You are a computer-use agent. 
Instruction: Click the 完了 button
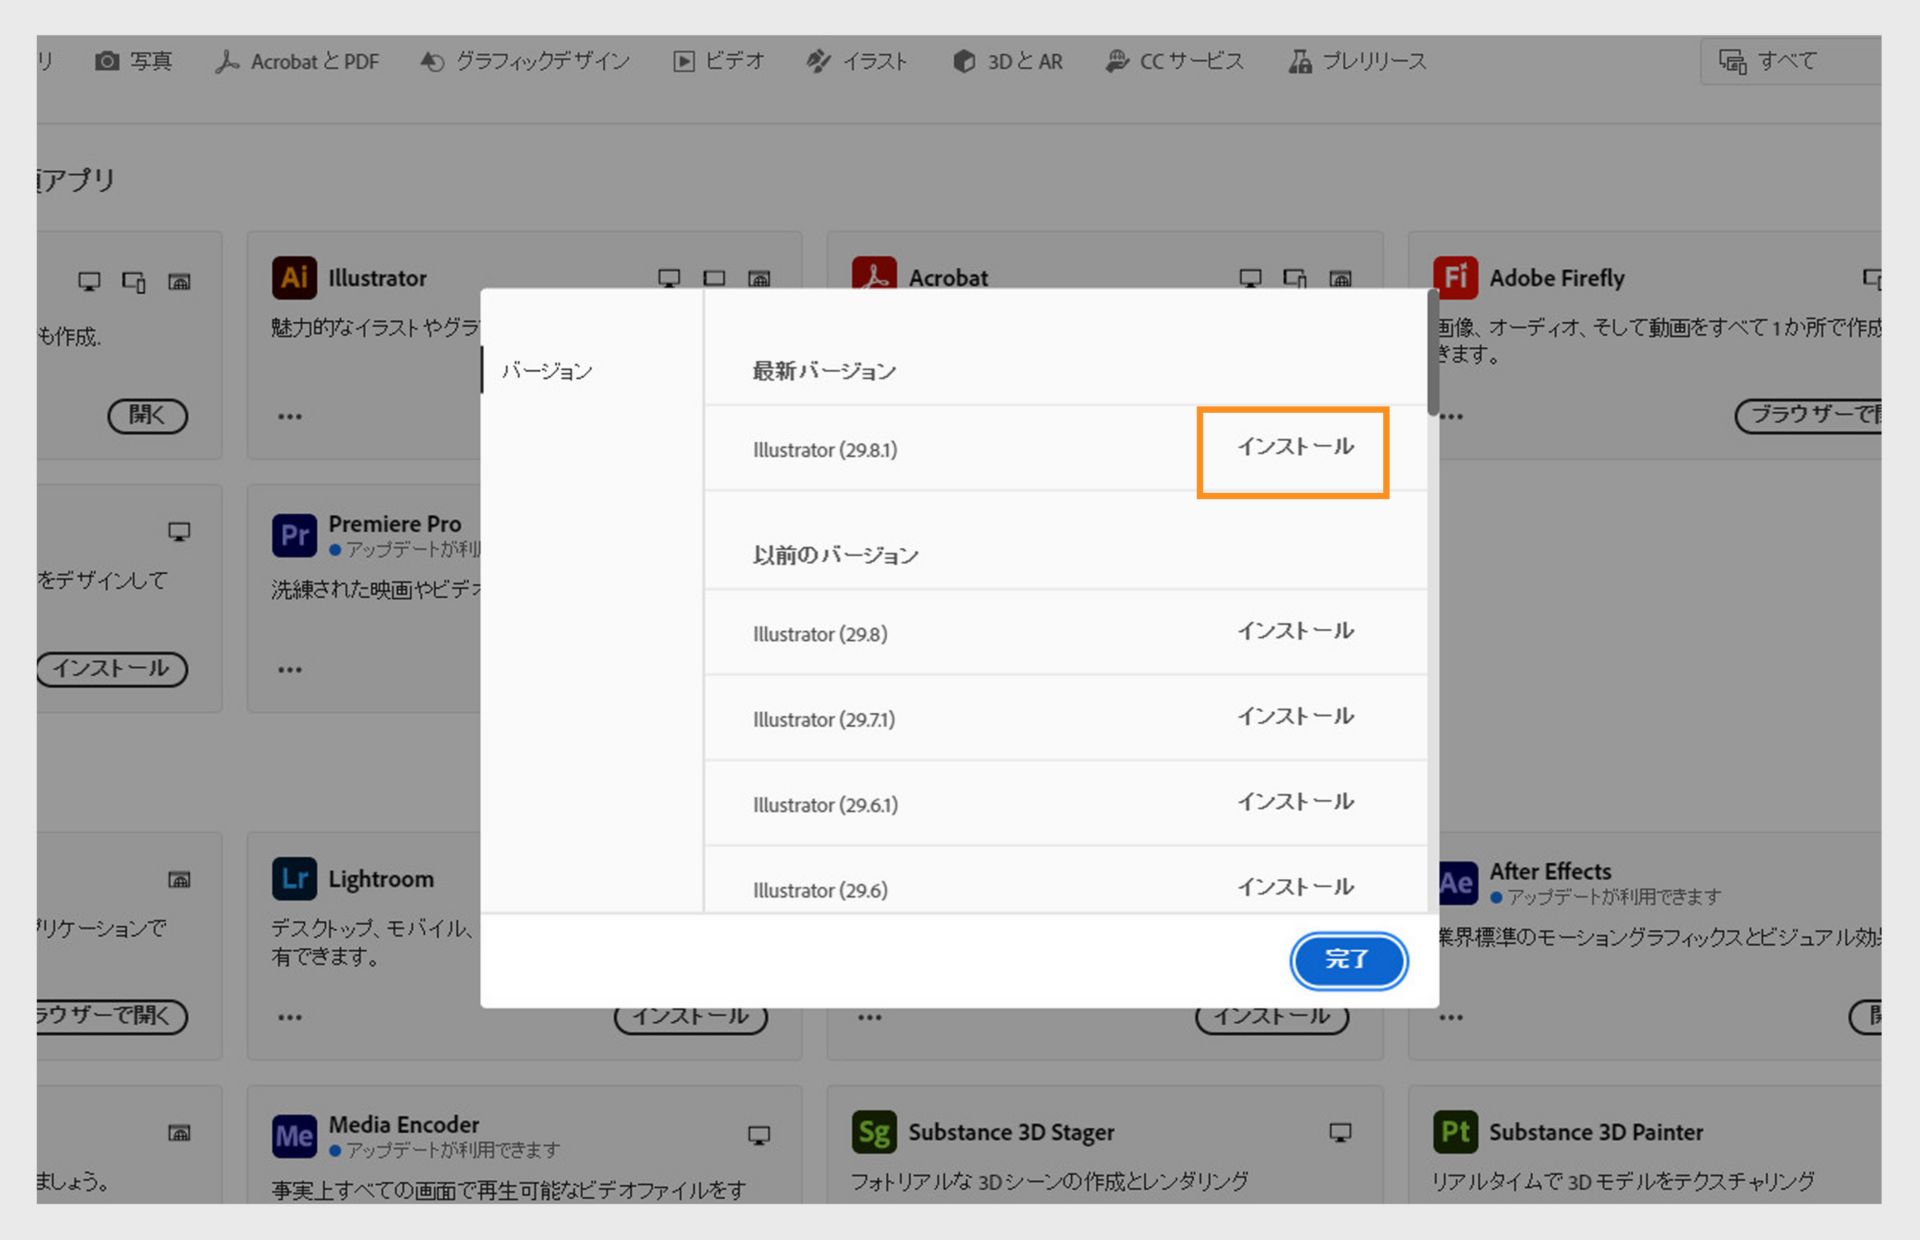(x=1349, y=960)
